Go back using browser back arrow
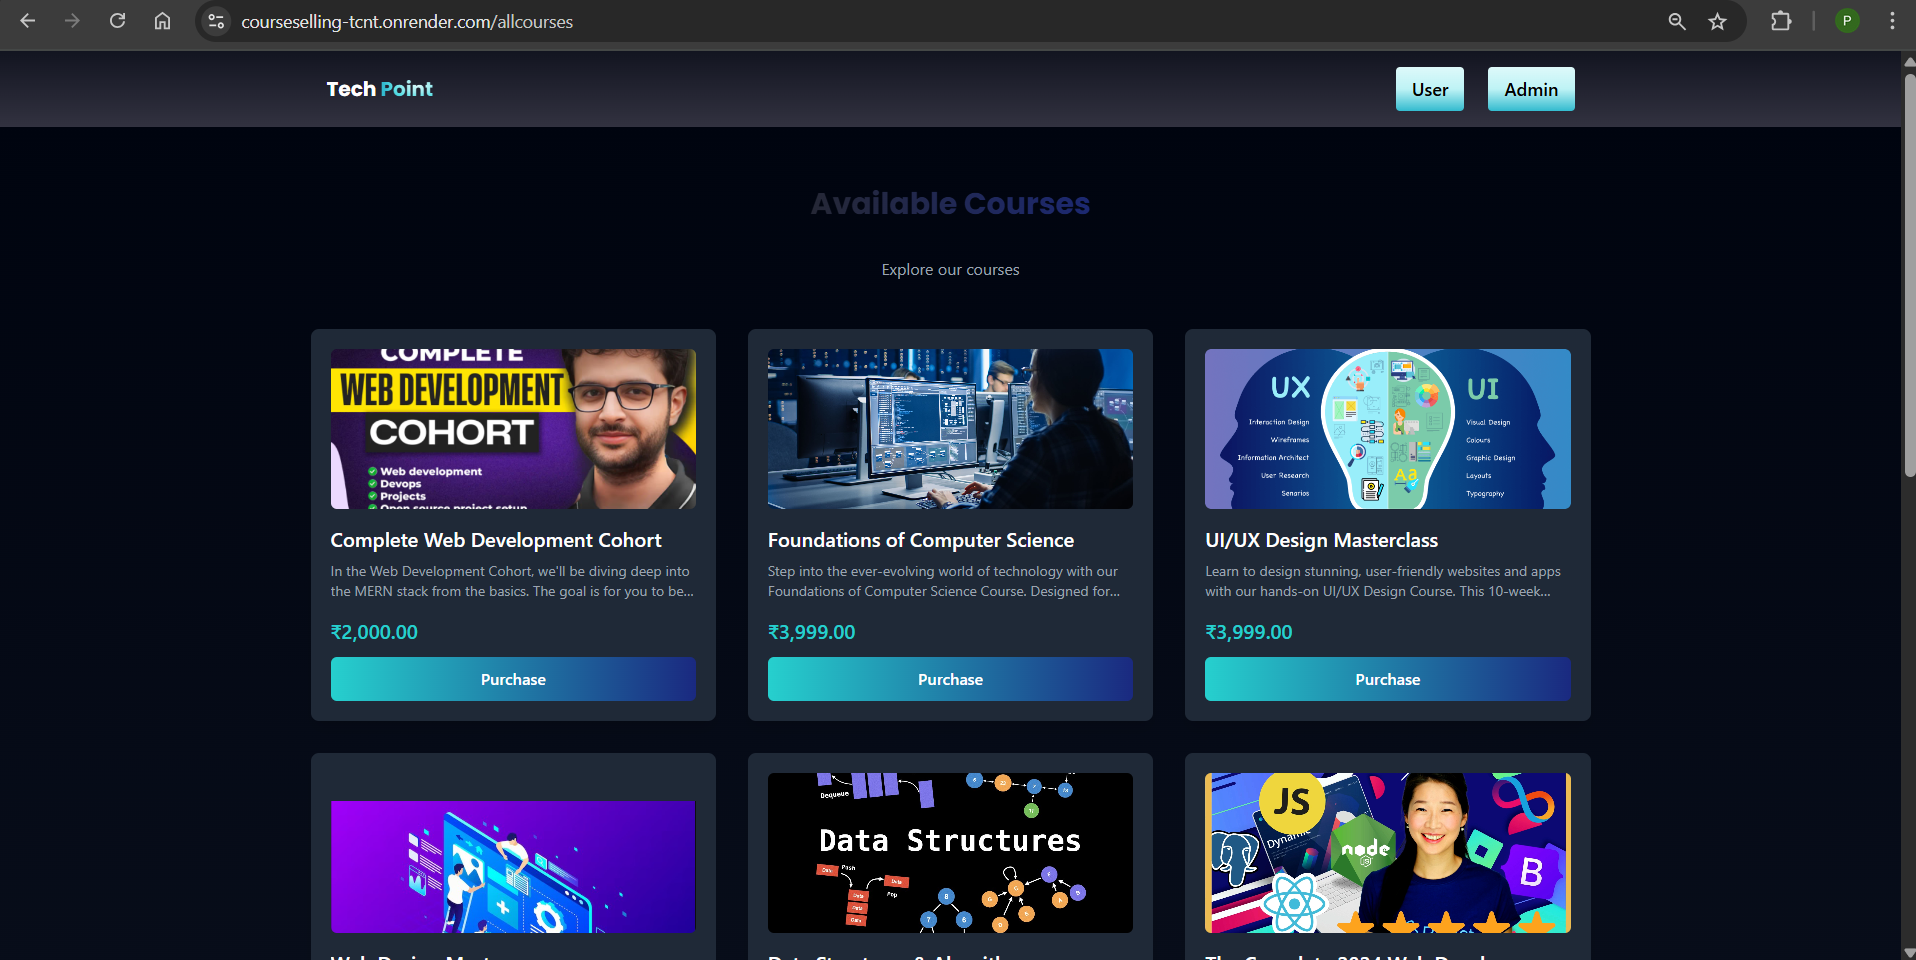Viewport: 1916px width, 960px height. click(28, 21)
